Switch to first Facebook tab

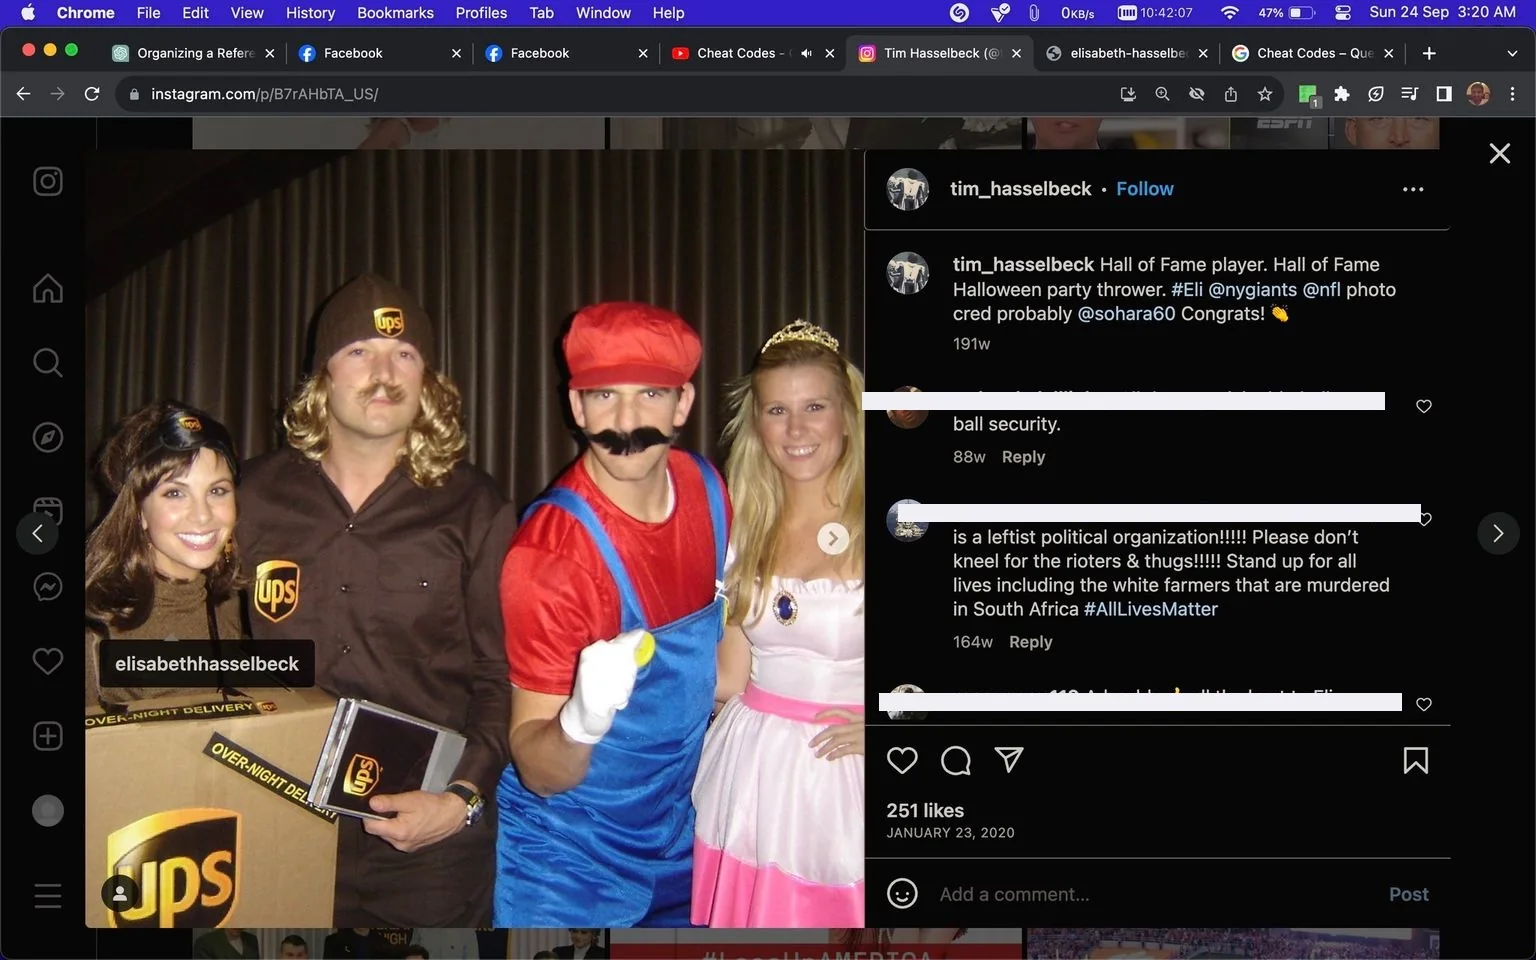(x=380, y=53)
